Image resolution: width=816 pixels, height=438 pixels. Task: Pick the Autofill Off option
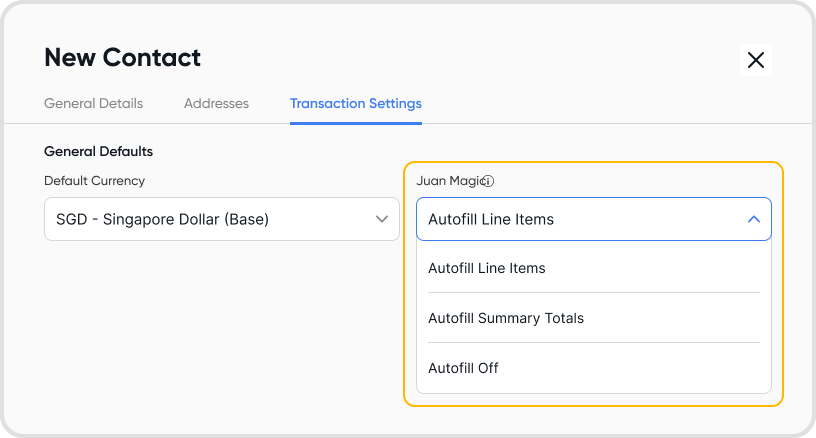pos(463,368)
